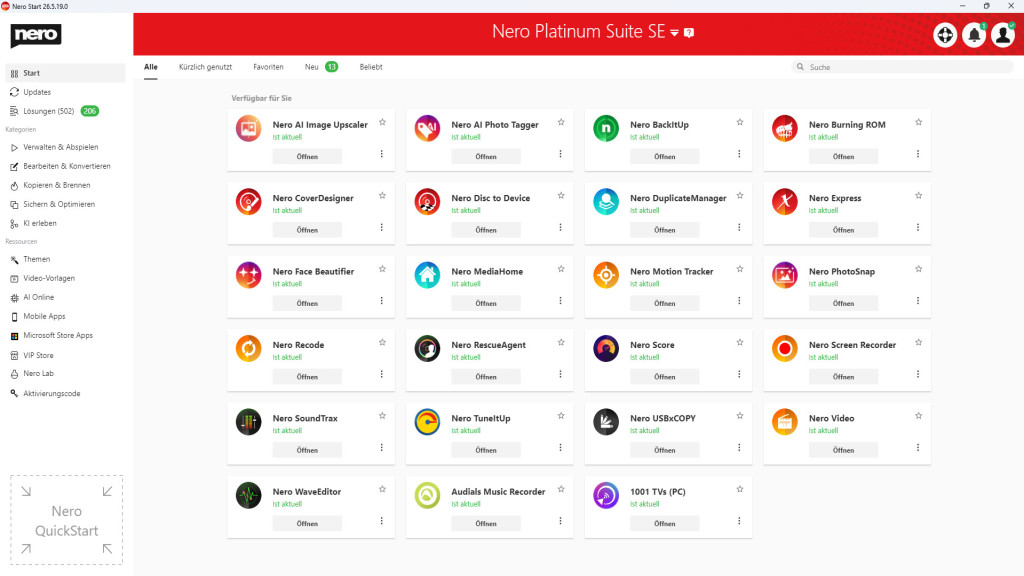
Task: Open the Neu tab with 13 new items
Action: 310,66
